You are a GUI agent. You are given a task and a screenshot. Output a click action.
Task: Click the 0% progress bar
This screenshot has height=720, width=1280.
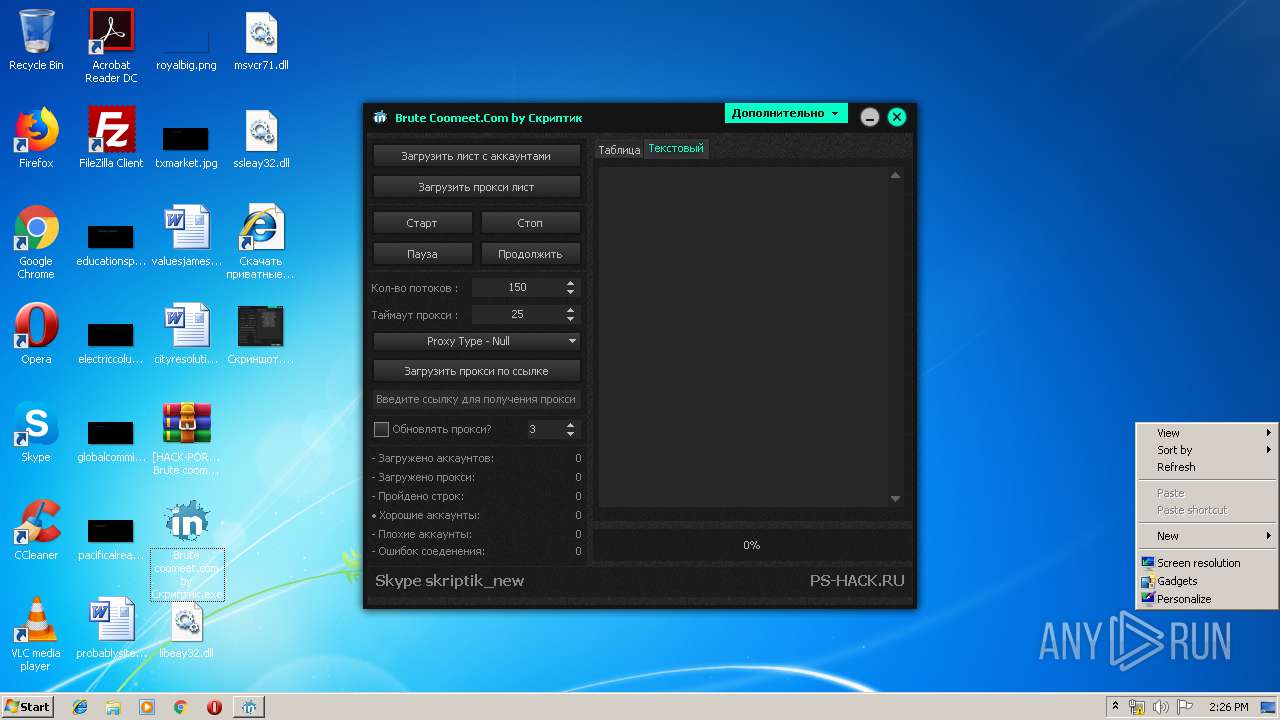point(752,545)
